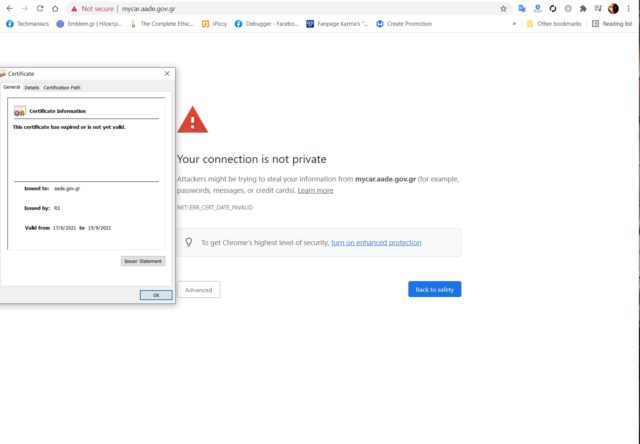Click the expiry date 15/9/2021

point(99,228)
